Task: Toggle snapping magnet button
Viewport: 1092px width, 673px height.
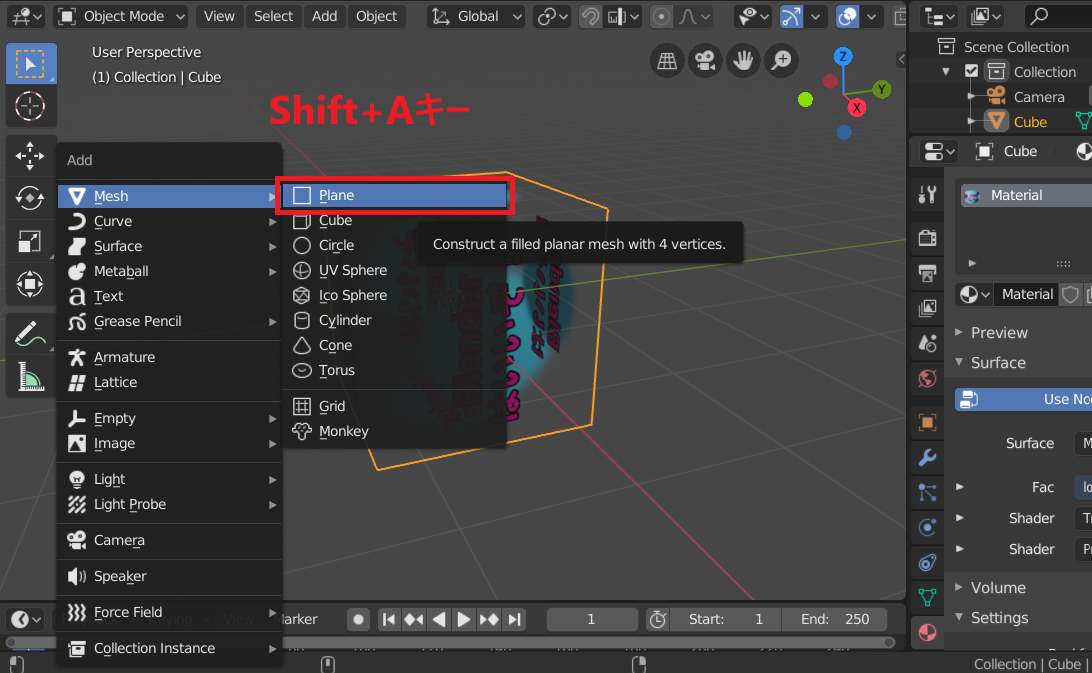Action: pos(590,16)
